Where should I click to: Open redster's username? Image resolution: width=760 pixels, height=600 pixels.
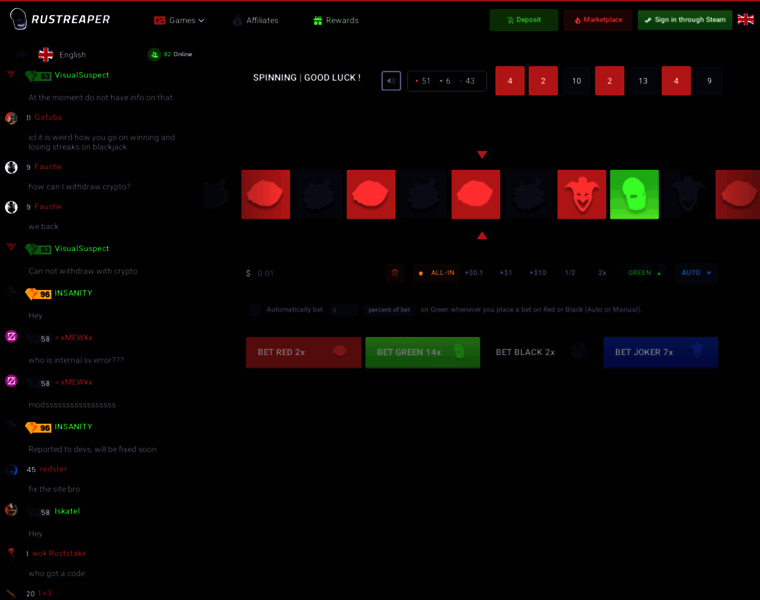click(x=53, y=469)
